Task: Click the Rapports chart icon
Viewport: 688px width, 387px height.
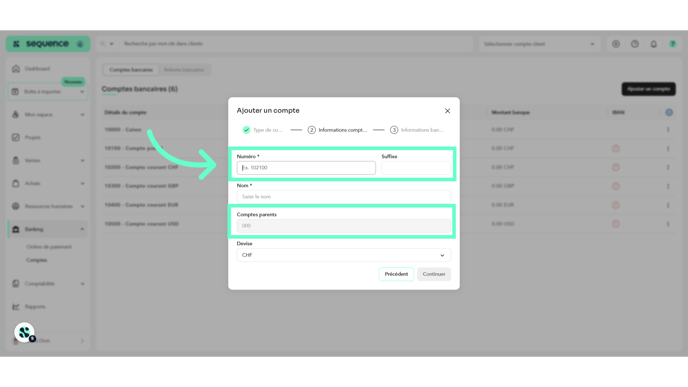Action: 15,307
